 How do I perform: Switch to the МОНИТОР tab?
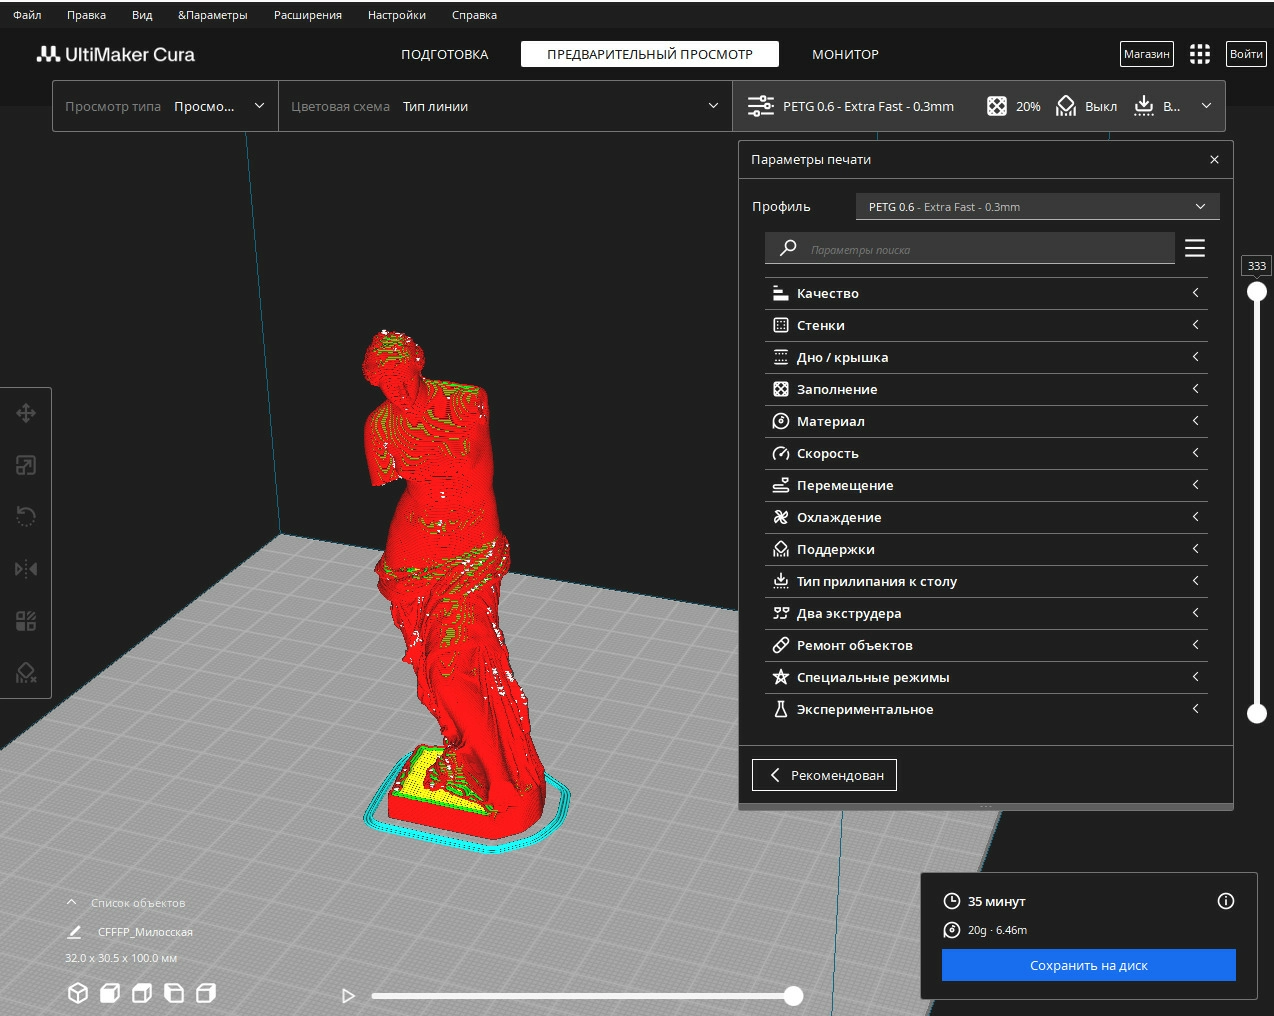coord(844,55)
